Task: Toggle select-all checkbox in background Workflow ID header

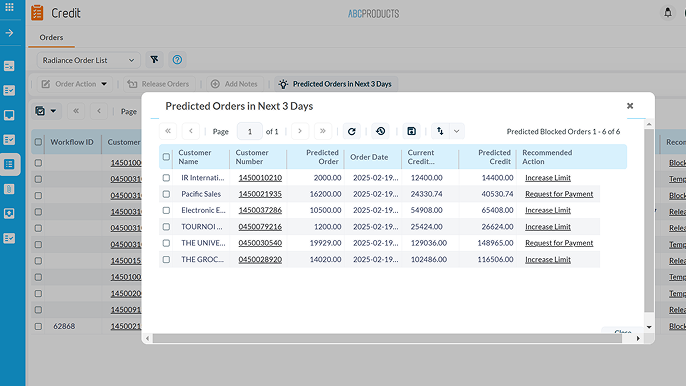Action: 38,142
